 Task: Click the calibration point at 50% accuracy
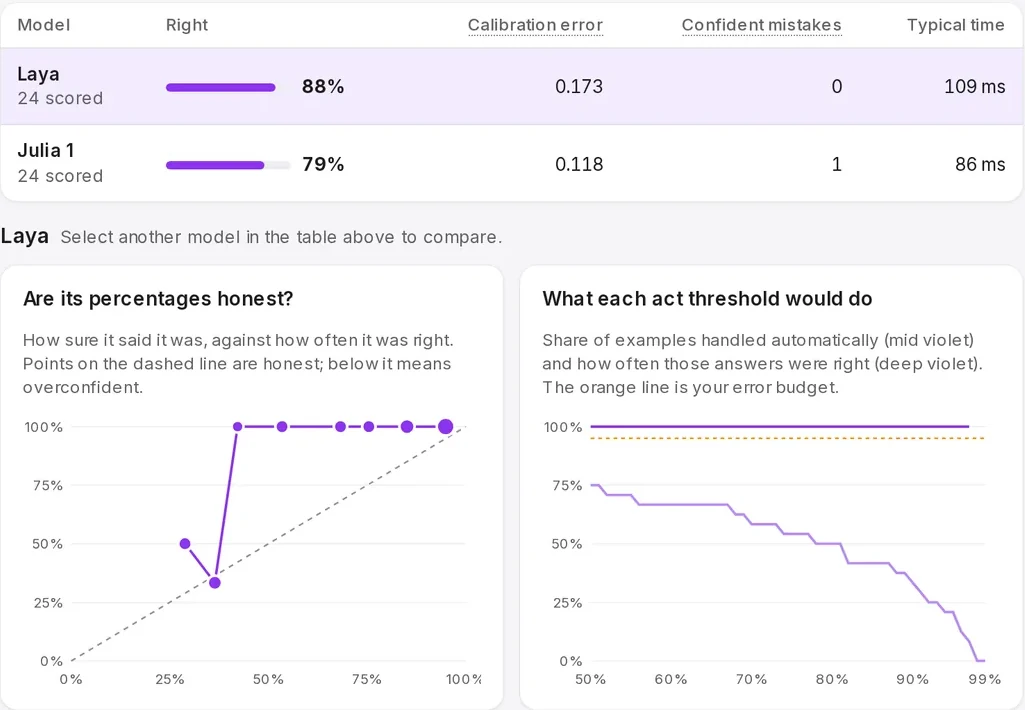185,543
